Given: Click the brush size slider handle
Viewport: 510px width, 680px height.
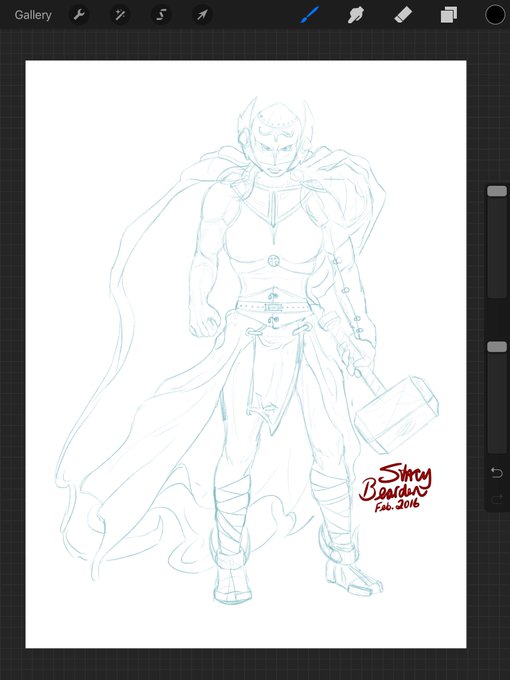Looking at the screenshot, I should [497, 191].
